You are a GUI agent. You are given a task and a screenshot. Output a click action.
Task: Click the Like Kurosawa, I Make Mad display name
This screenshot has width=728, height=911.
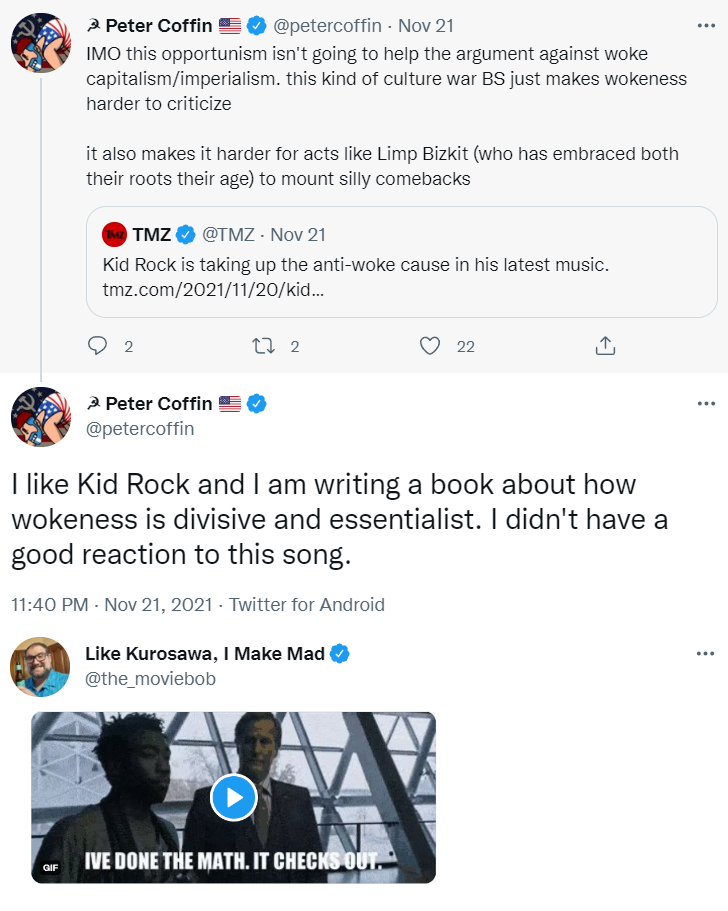[205, 654]
